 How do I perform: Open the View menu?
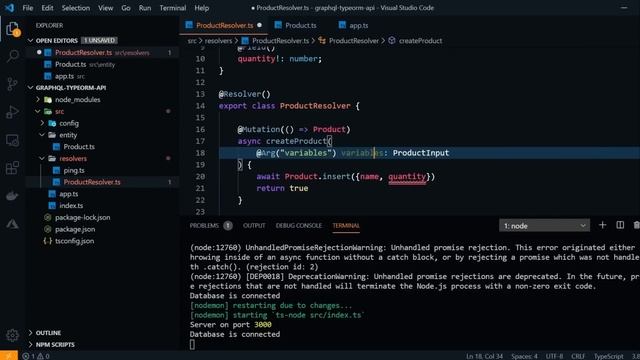point(105,8)
